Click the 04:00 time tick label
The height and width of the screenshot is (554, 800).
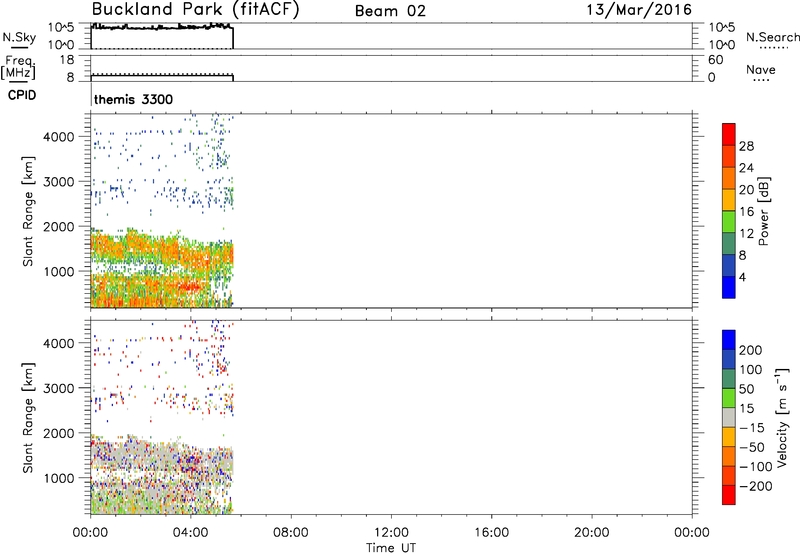pos(190,533)
